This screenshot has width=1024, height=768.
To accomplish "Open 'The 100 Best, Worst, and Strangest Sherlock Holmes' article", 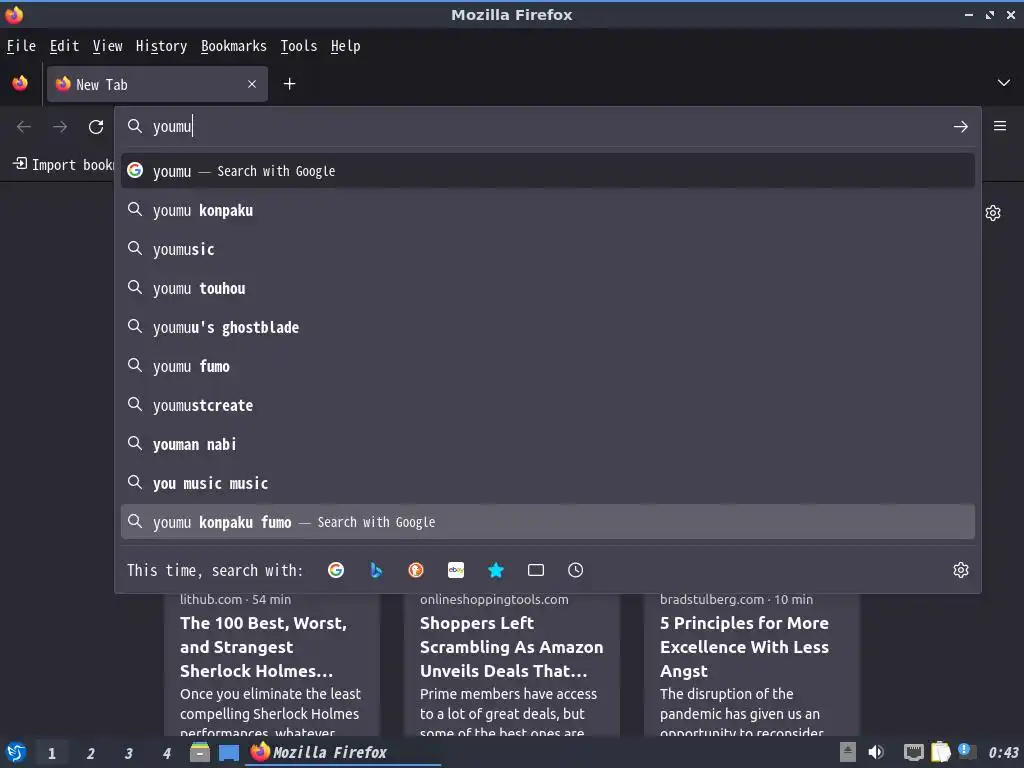I will pos(263,647).
